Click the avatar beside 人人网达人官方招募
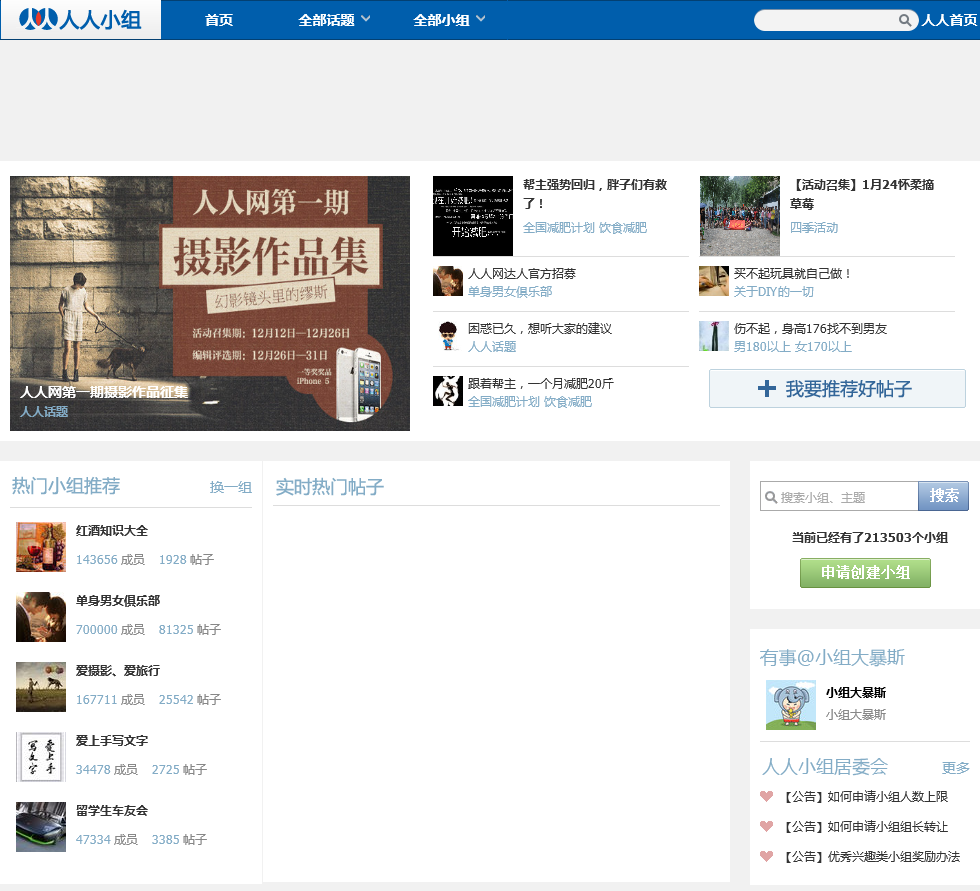 448,281
